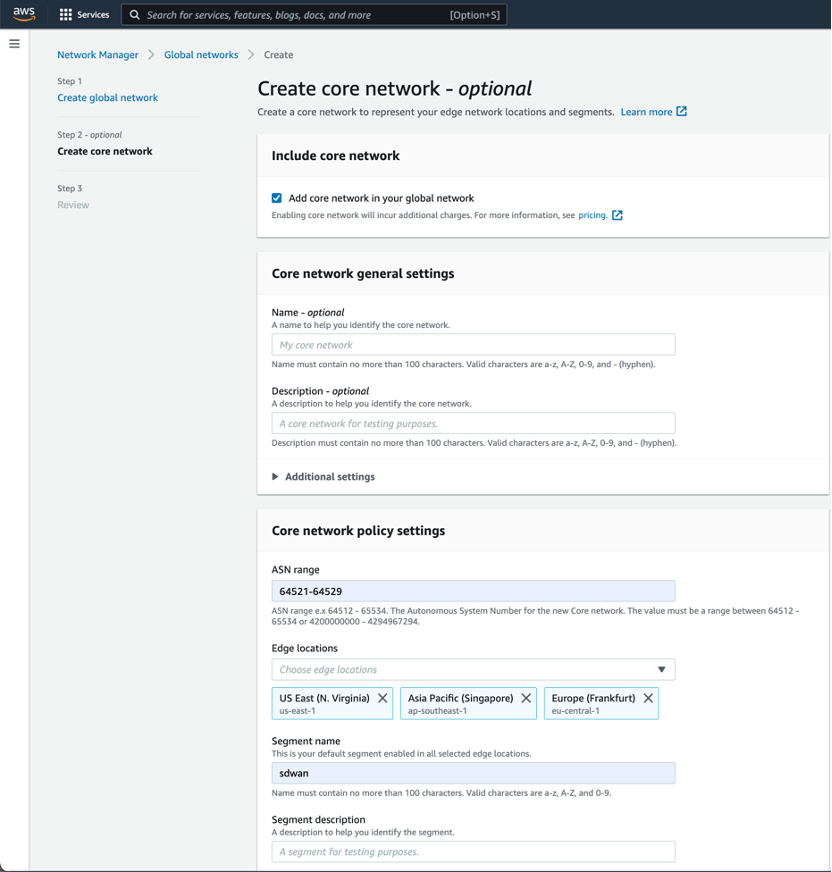832x872 pixels.
Task: Remove the Asia Pacific (Singapore) edge location
Action: (526, 698)
